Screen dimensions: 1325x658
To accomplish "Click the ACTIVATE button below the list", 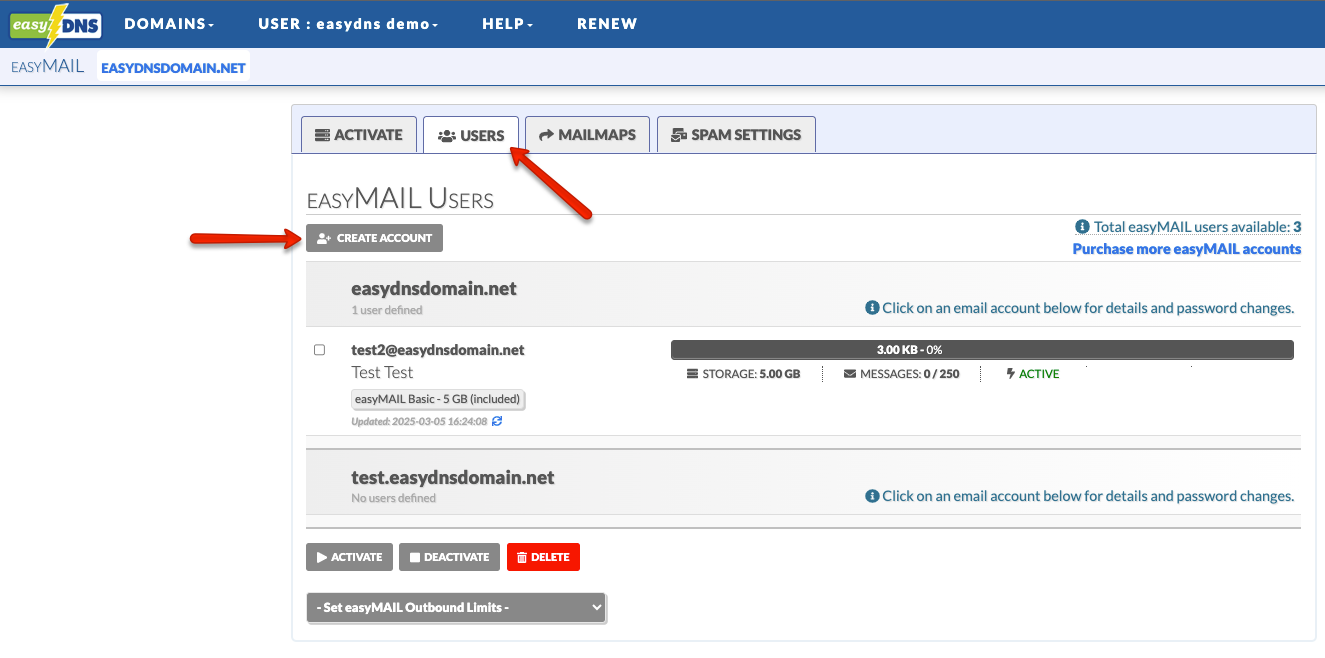I will [349, 557].
